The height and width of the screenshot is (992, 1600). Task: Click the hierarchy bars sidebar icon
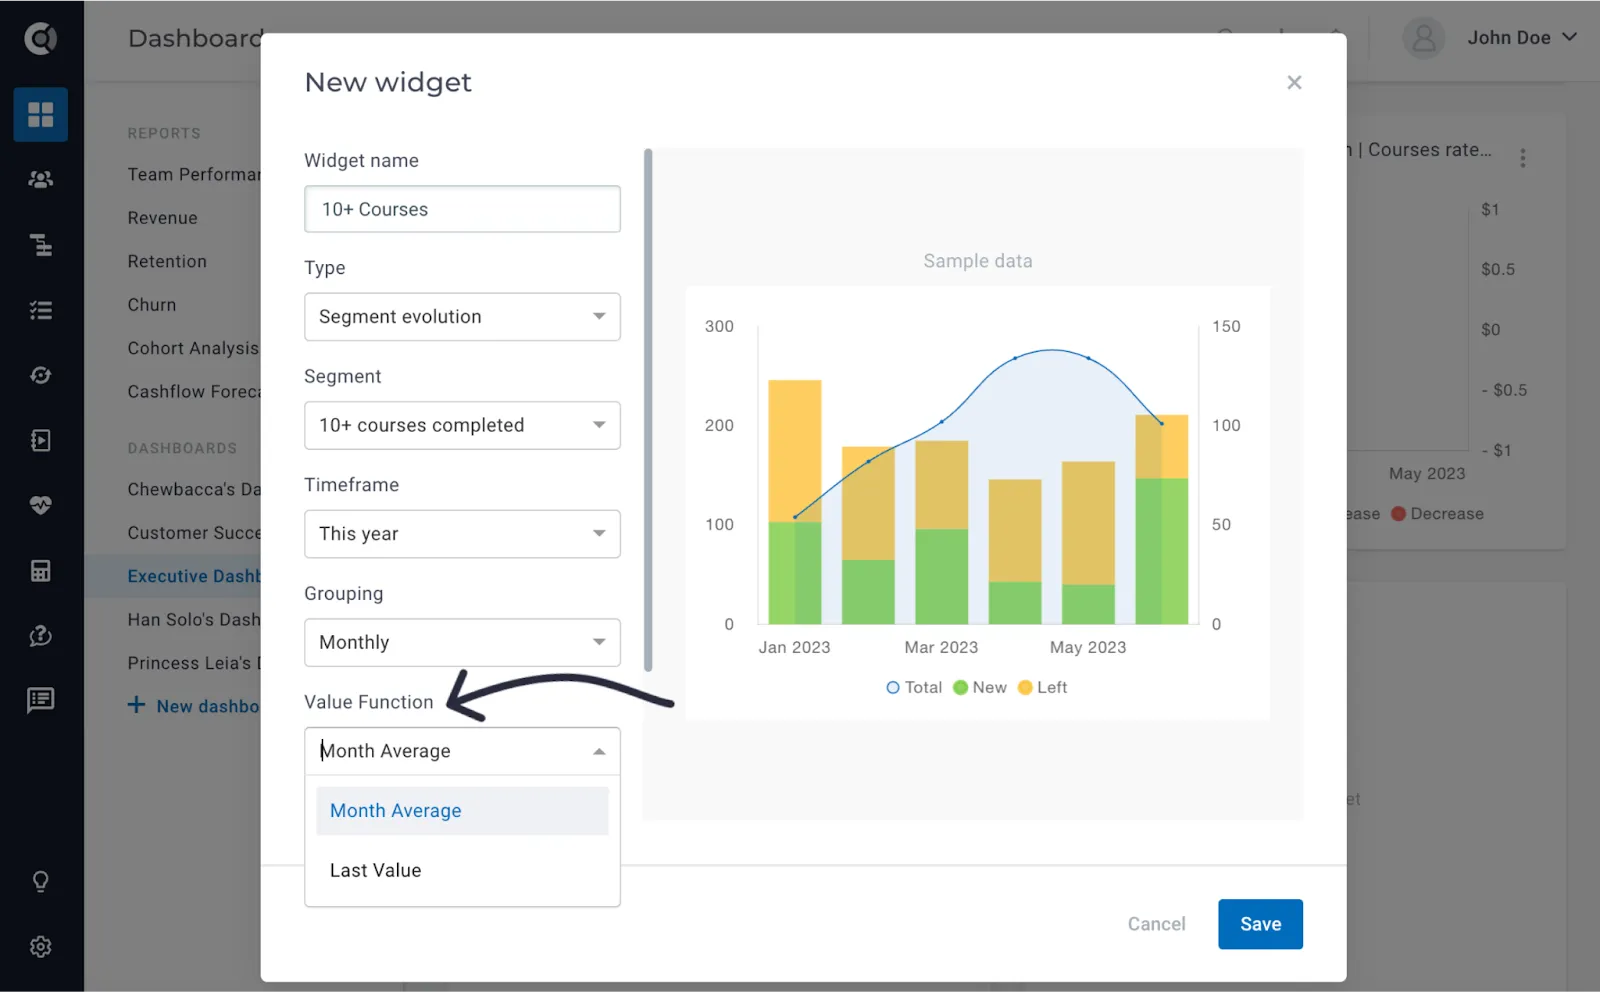[x=41, y=244]
